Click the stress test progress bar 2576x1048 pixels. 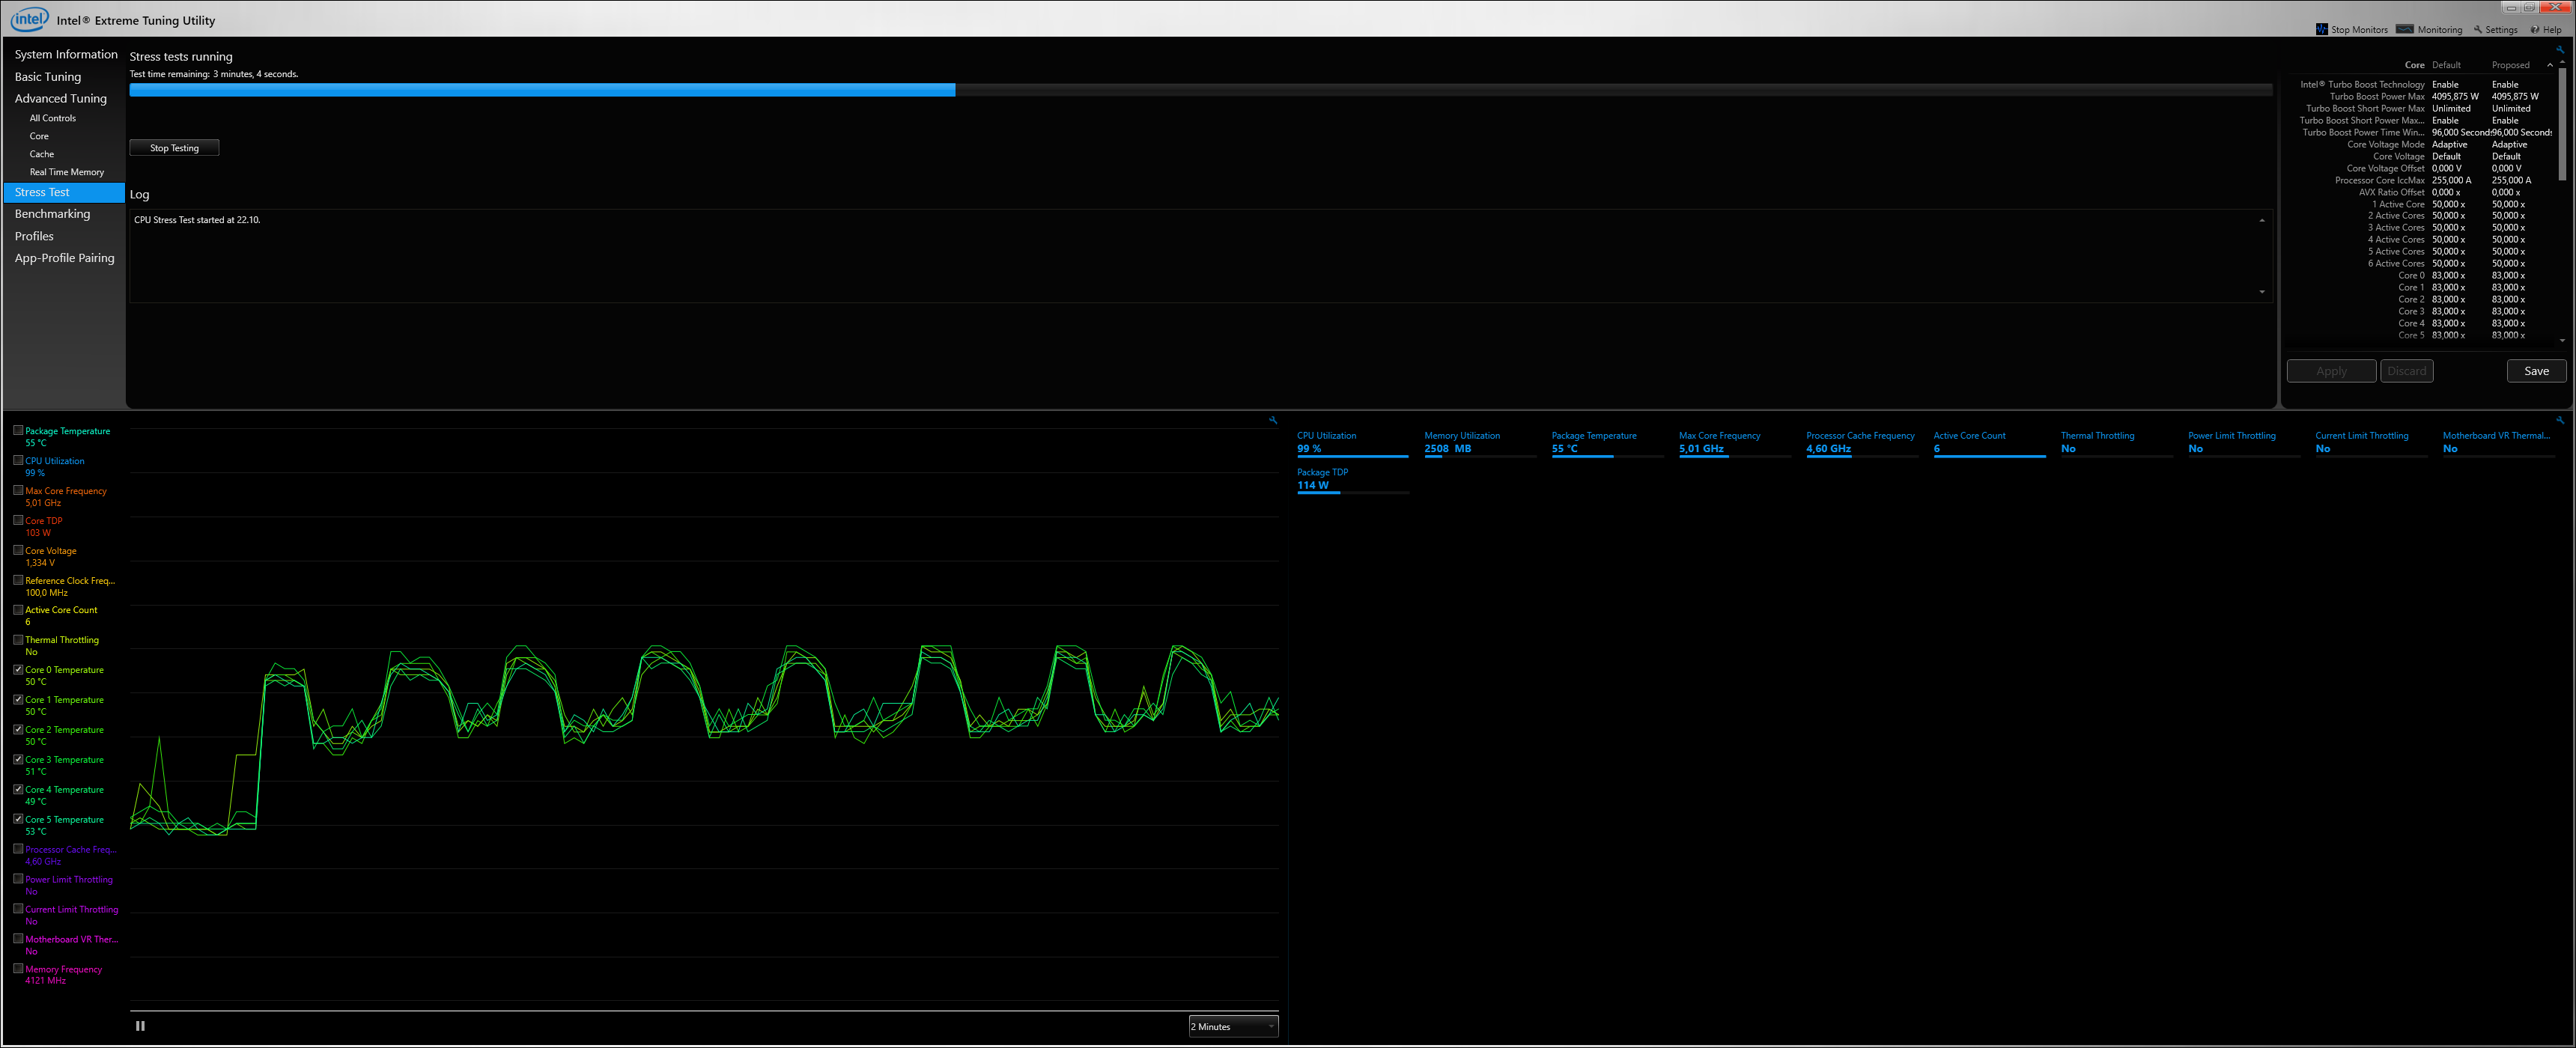(1200, 90)
